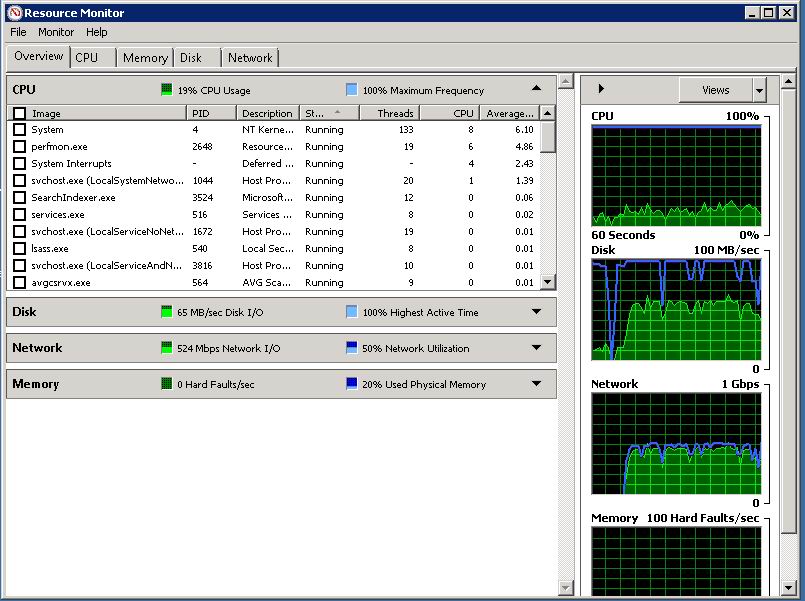Click the green Disk I/O indicator icon
Image resolution: width=805 pixels, height=601 pixels.
click(166, 312)
